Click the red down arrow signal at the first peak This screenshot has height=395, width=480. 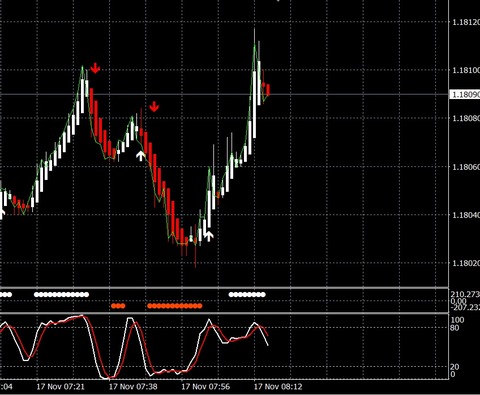coord(95,68)
